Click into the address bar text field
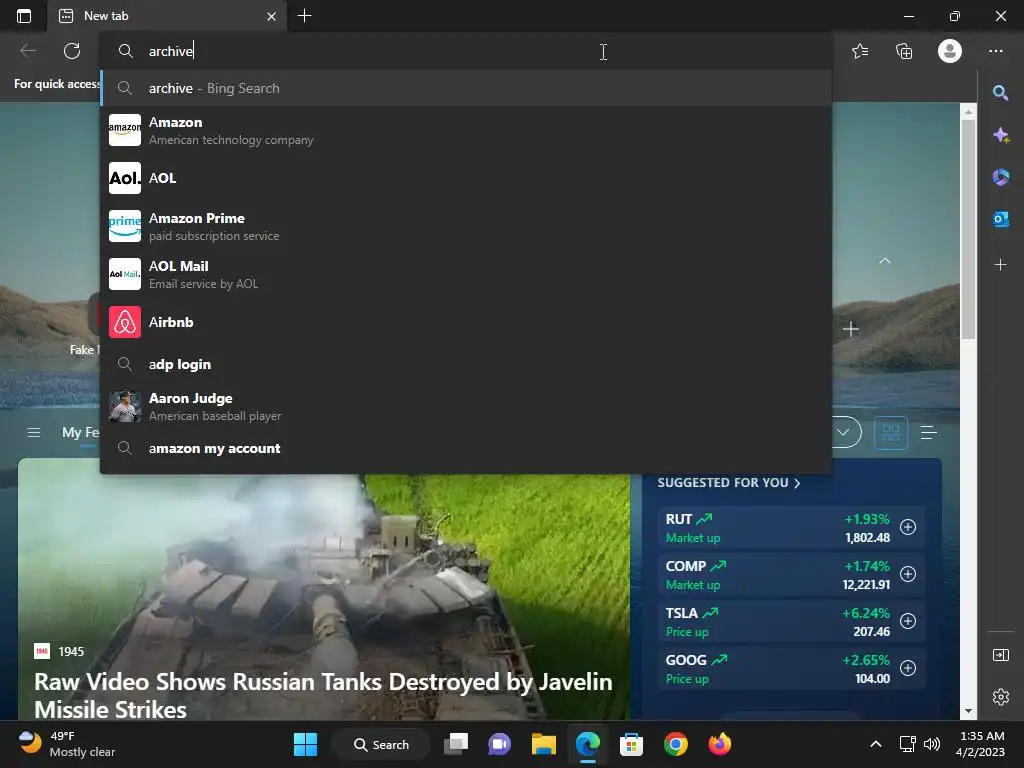1024x768 pixels. (x=466, y=51)
